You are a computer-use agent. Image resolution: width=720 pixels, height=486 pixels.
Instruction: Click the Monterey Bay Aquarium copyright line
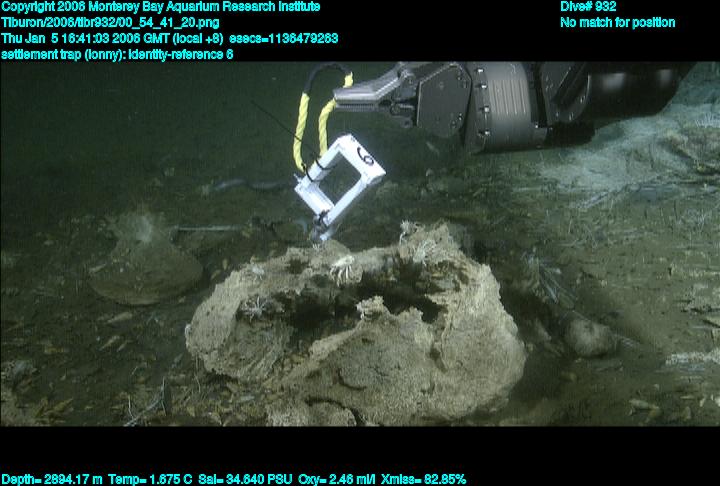[x=161, y=7]
